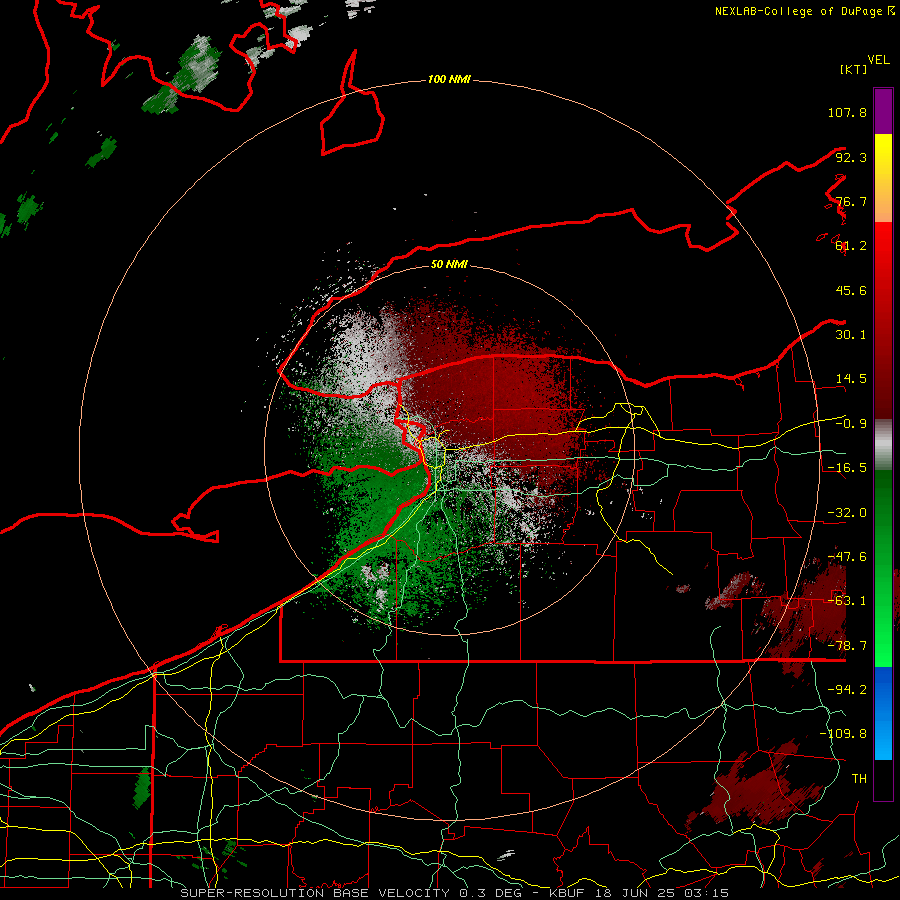Screen dimensions: 900x900
Task: Click the -78.7 legend value
Action: click(x=847, y=646)
